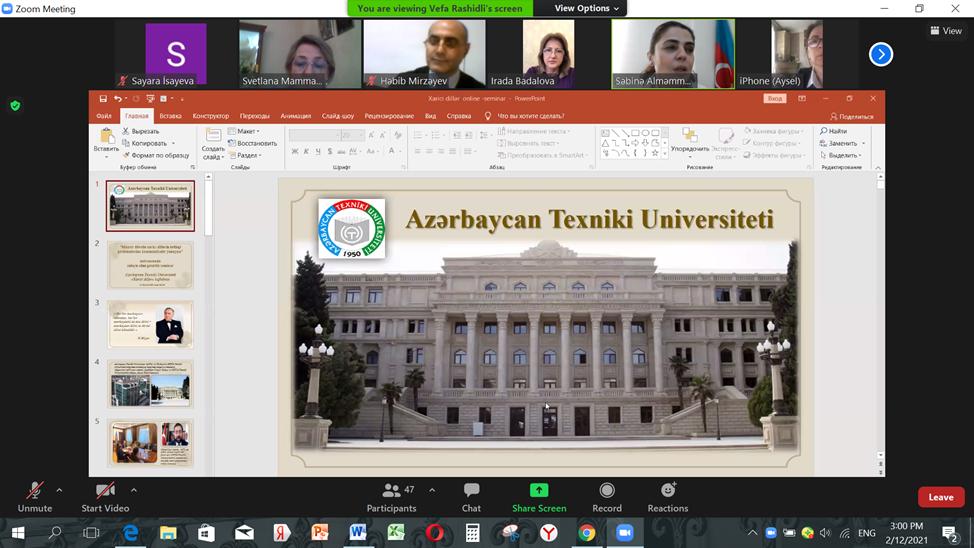The width and height of the screenshot is (974, 548).
Task: Open the Reactions emoji menu
Action: click(x=667, y=491)
